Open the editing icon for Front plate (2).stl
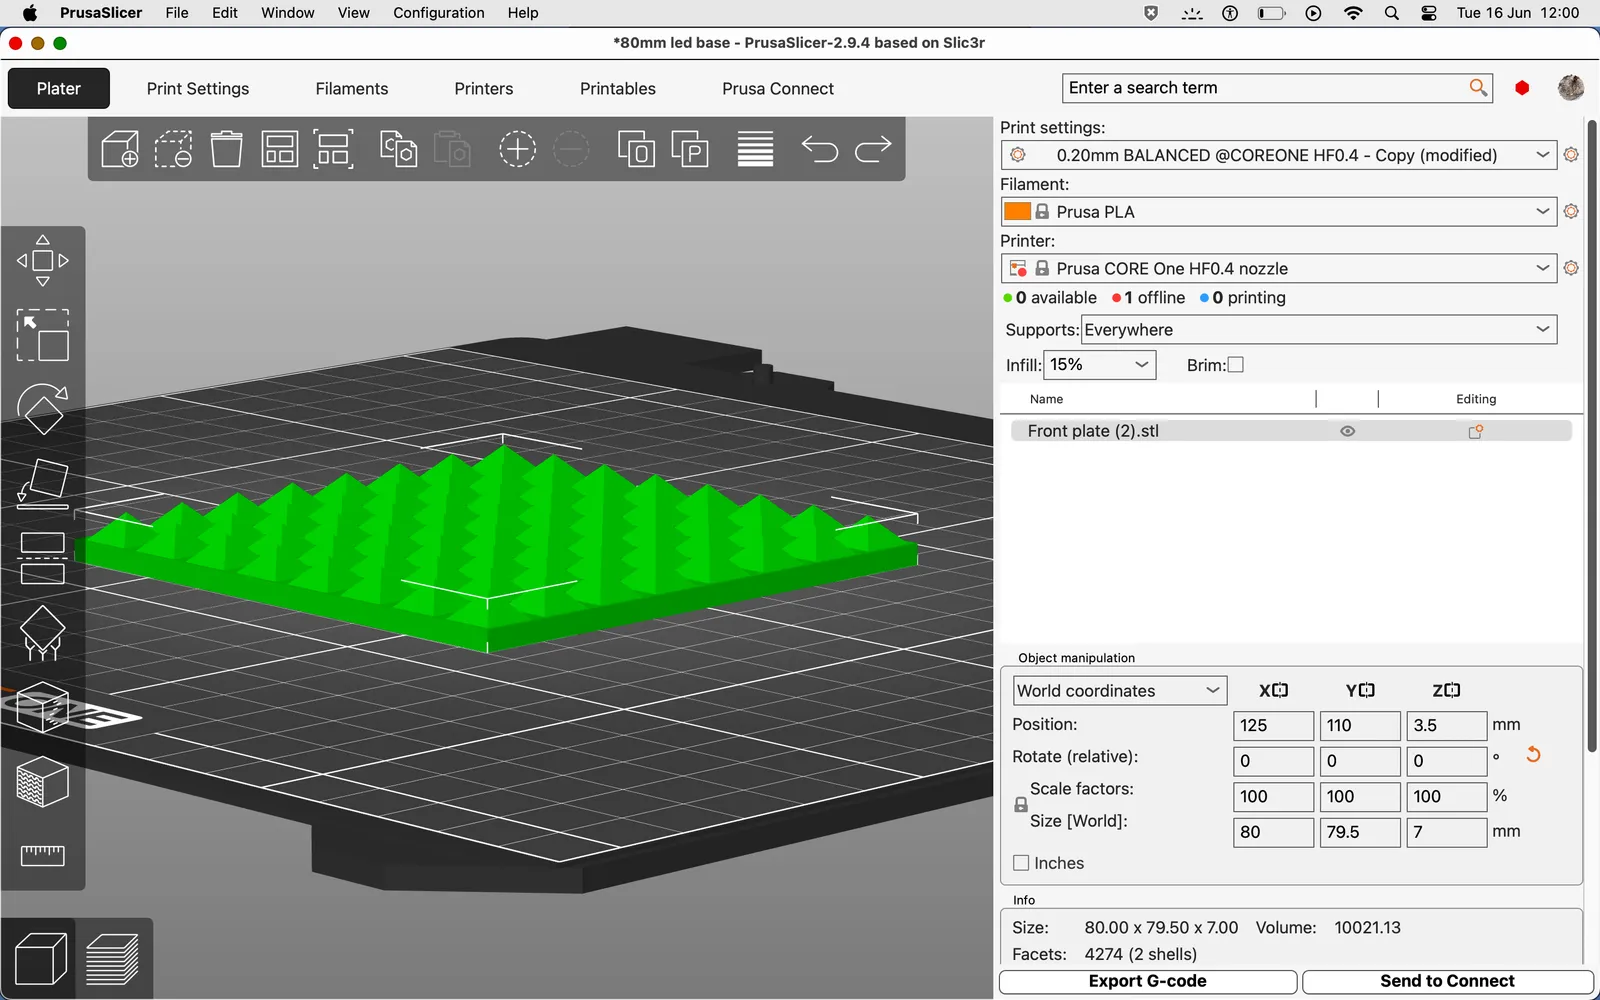Viewport: 1600px width, 1000px height. 1475,431
